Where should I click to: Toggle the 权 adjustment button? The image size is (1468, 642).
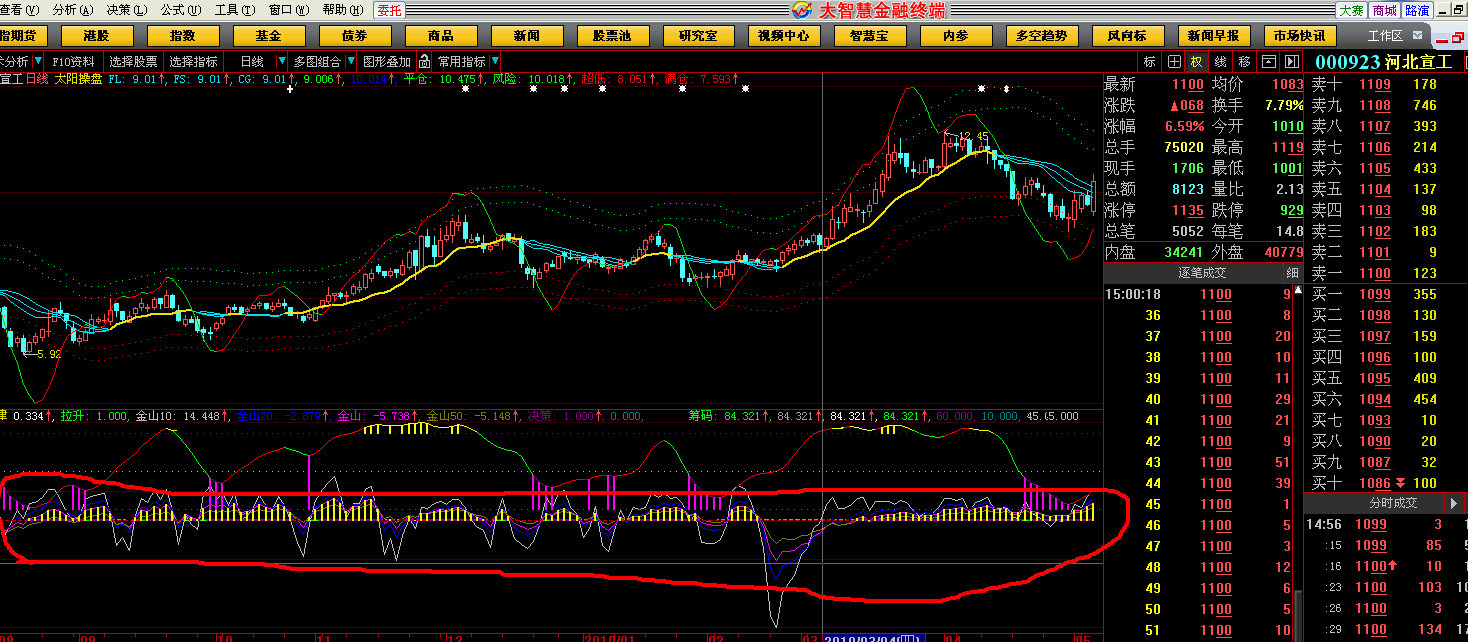(1197, 61)
